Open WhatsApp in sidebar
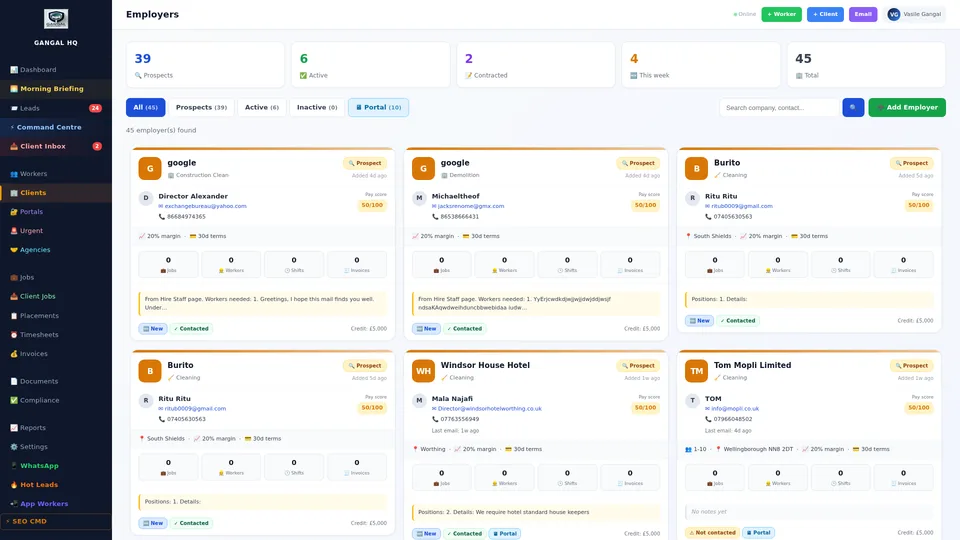Screen dimensions: 960x540 point(56,466)
